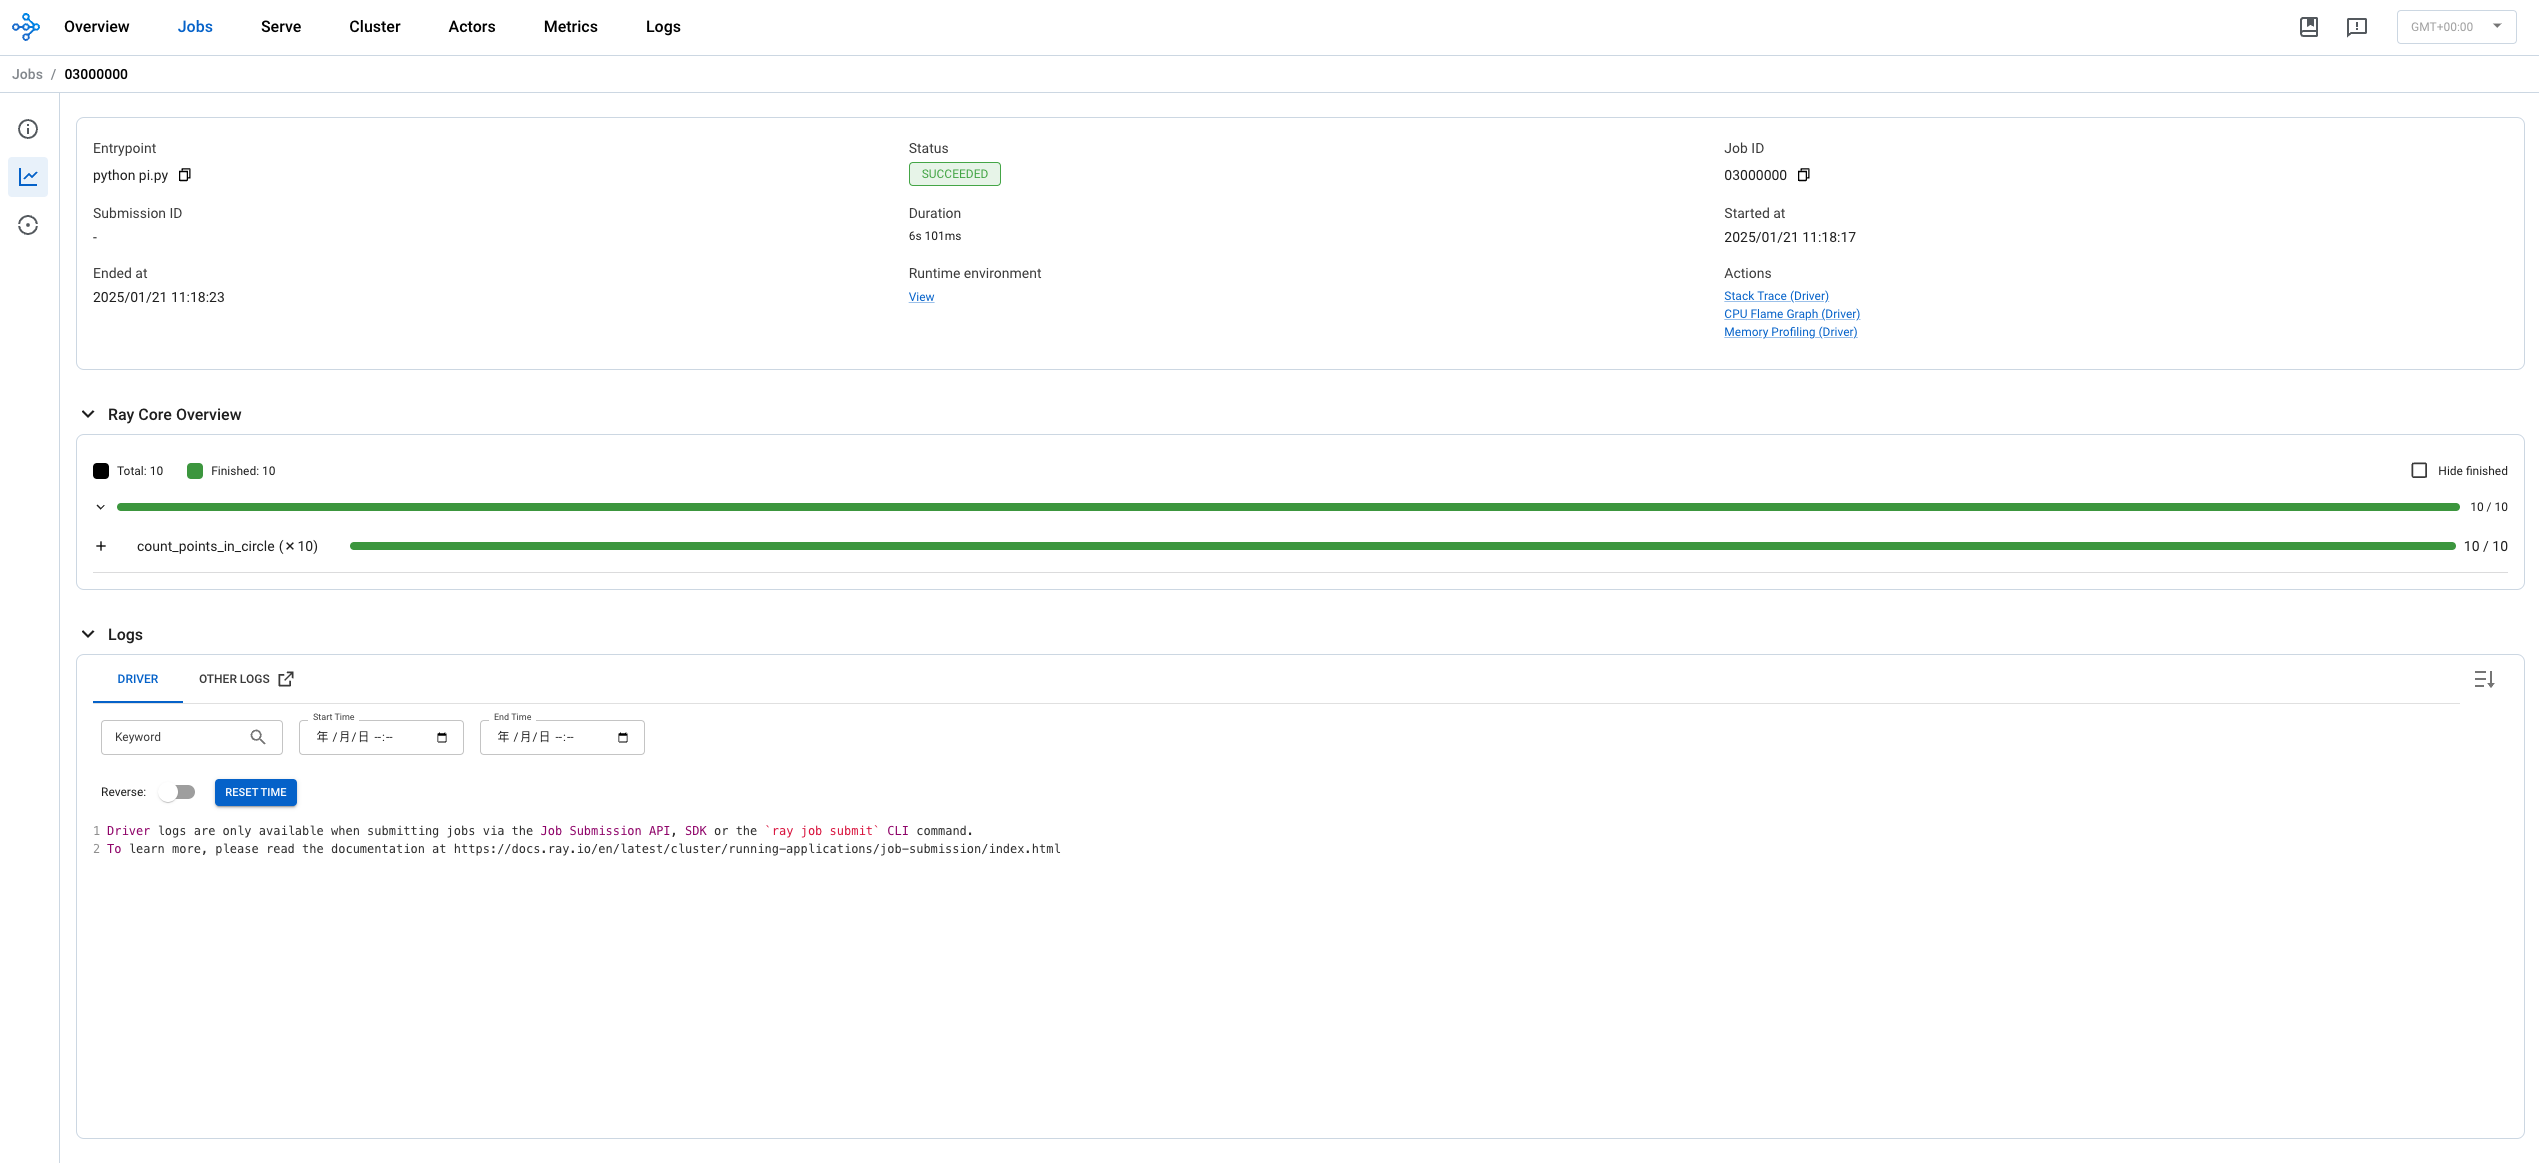The width and height of the screenshot is (2539, 1163).
Task: Copy the Job ID 03000000
Action: click(x=1803, y=175)
